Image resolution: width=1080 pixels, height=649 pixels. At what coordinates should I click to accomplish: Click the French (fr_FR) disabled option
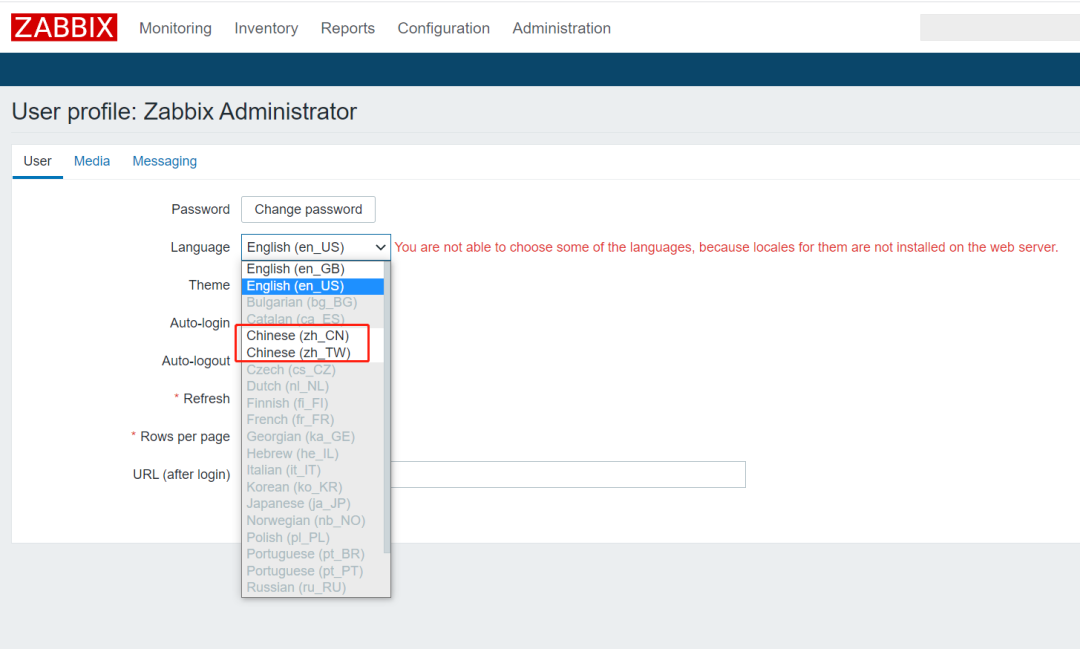(x=313, y=420)
